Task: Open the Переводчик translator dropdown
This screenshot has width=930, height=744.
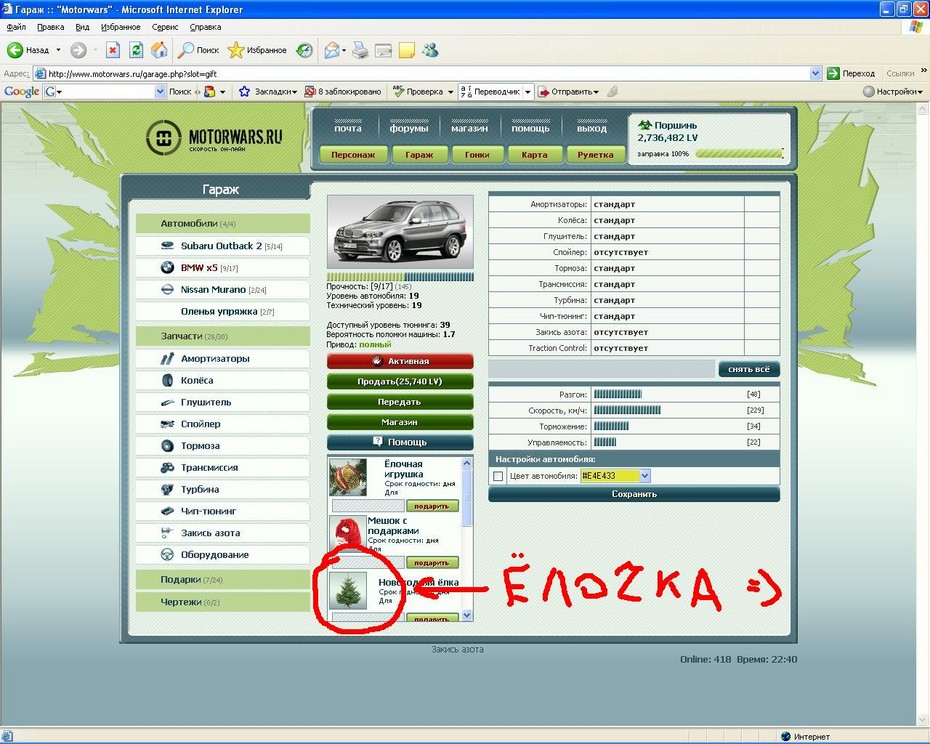Action: point(528,92)
